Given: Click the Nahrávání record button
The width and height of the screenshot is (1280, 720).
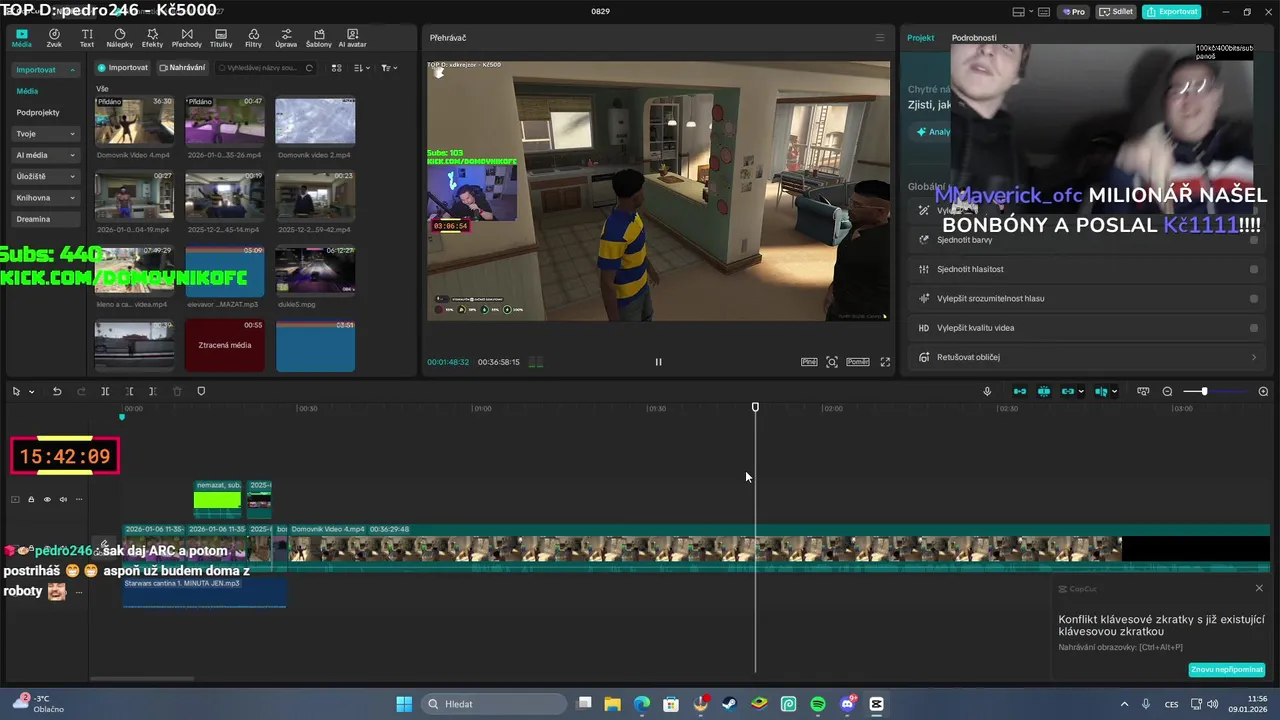Looking at the screenshot, I should pyautogui.click(x=182, y=68).
